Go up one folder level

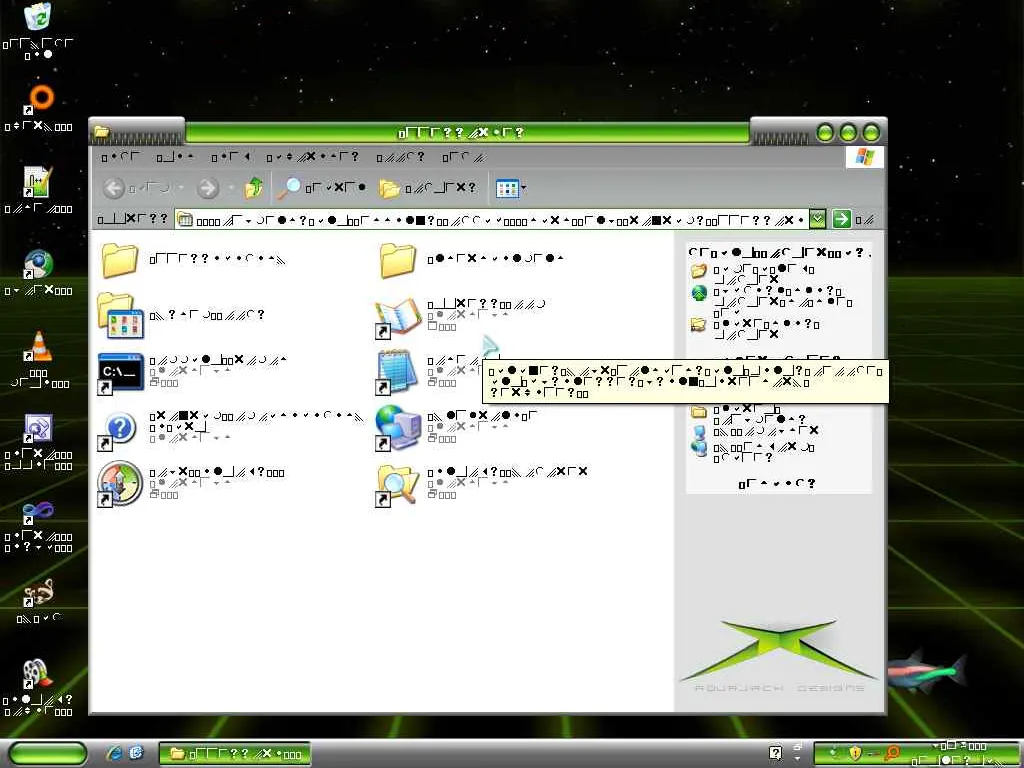point(254,188)
